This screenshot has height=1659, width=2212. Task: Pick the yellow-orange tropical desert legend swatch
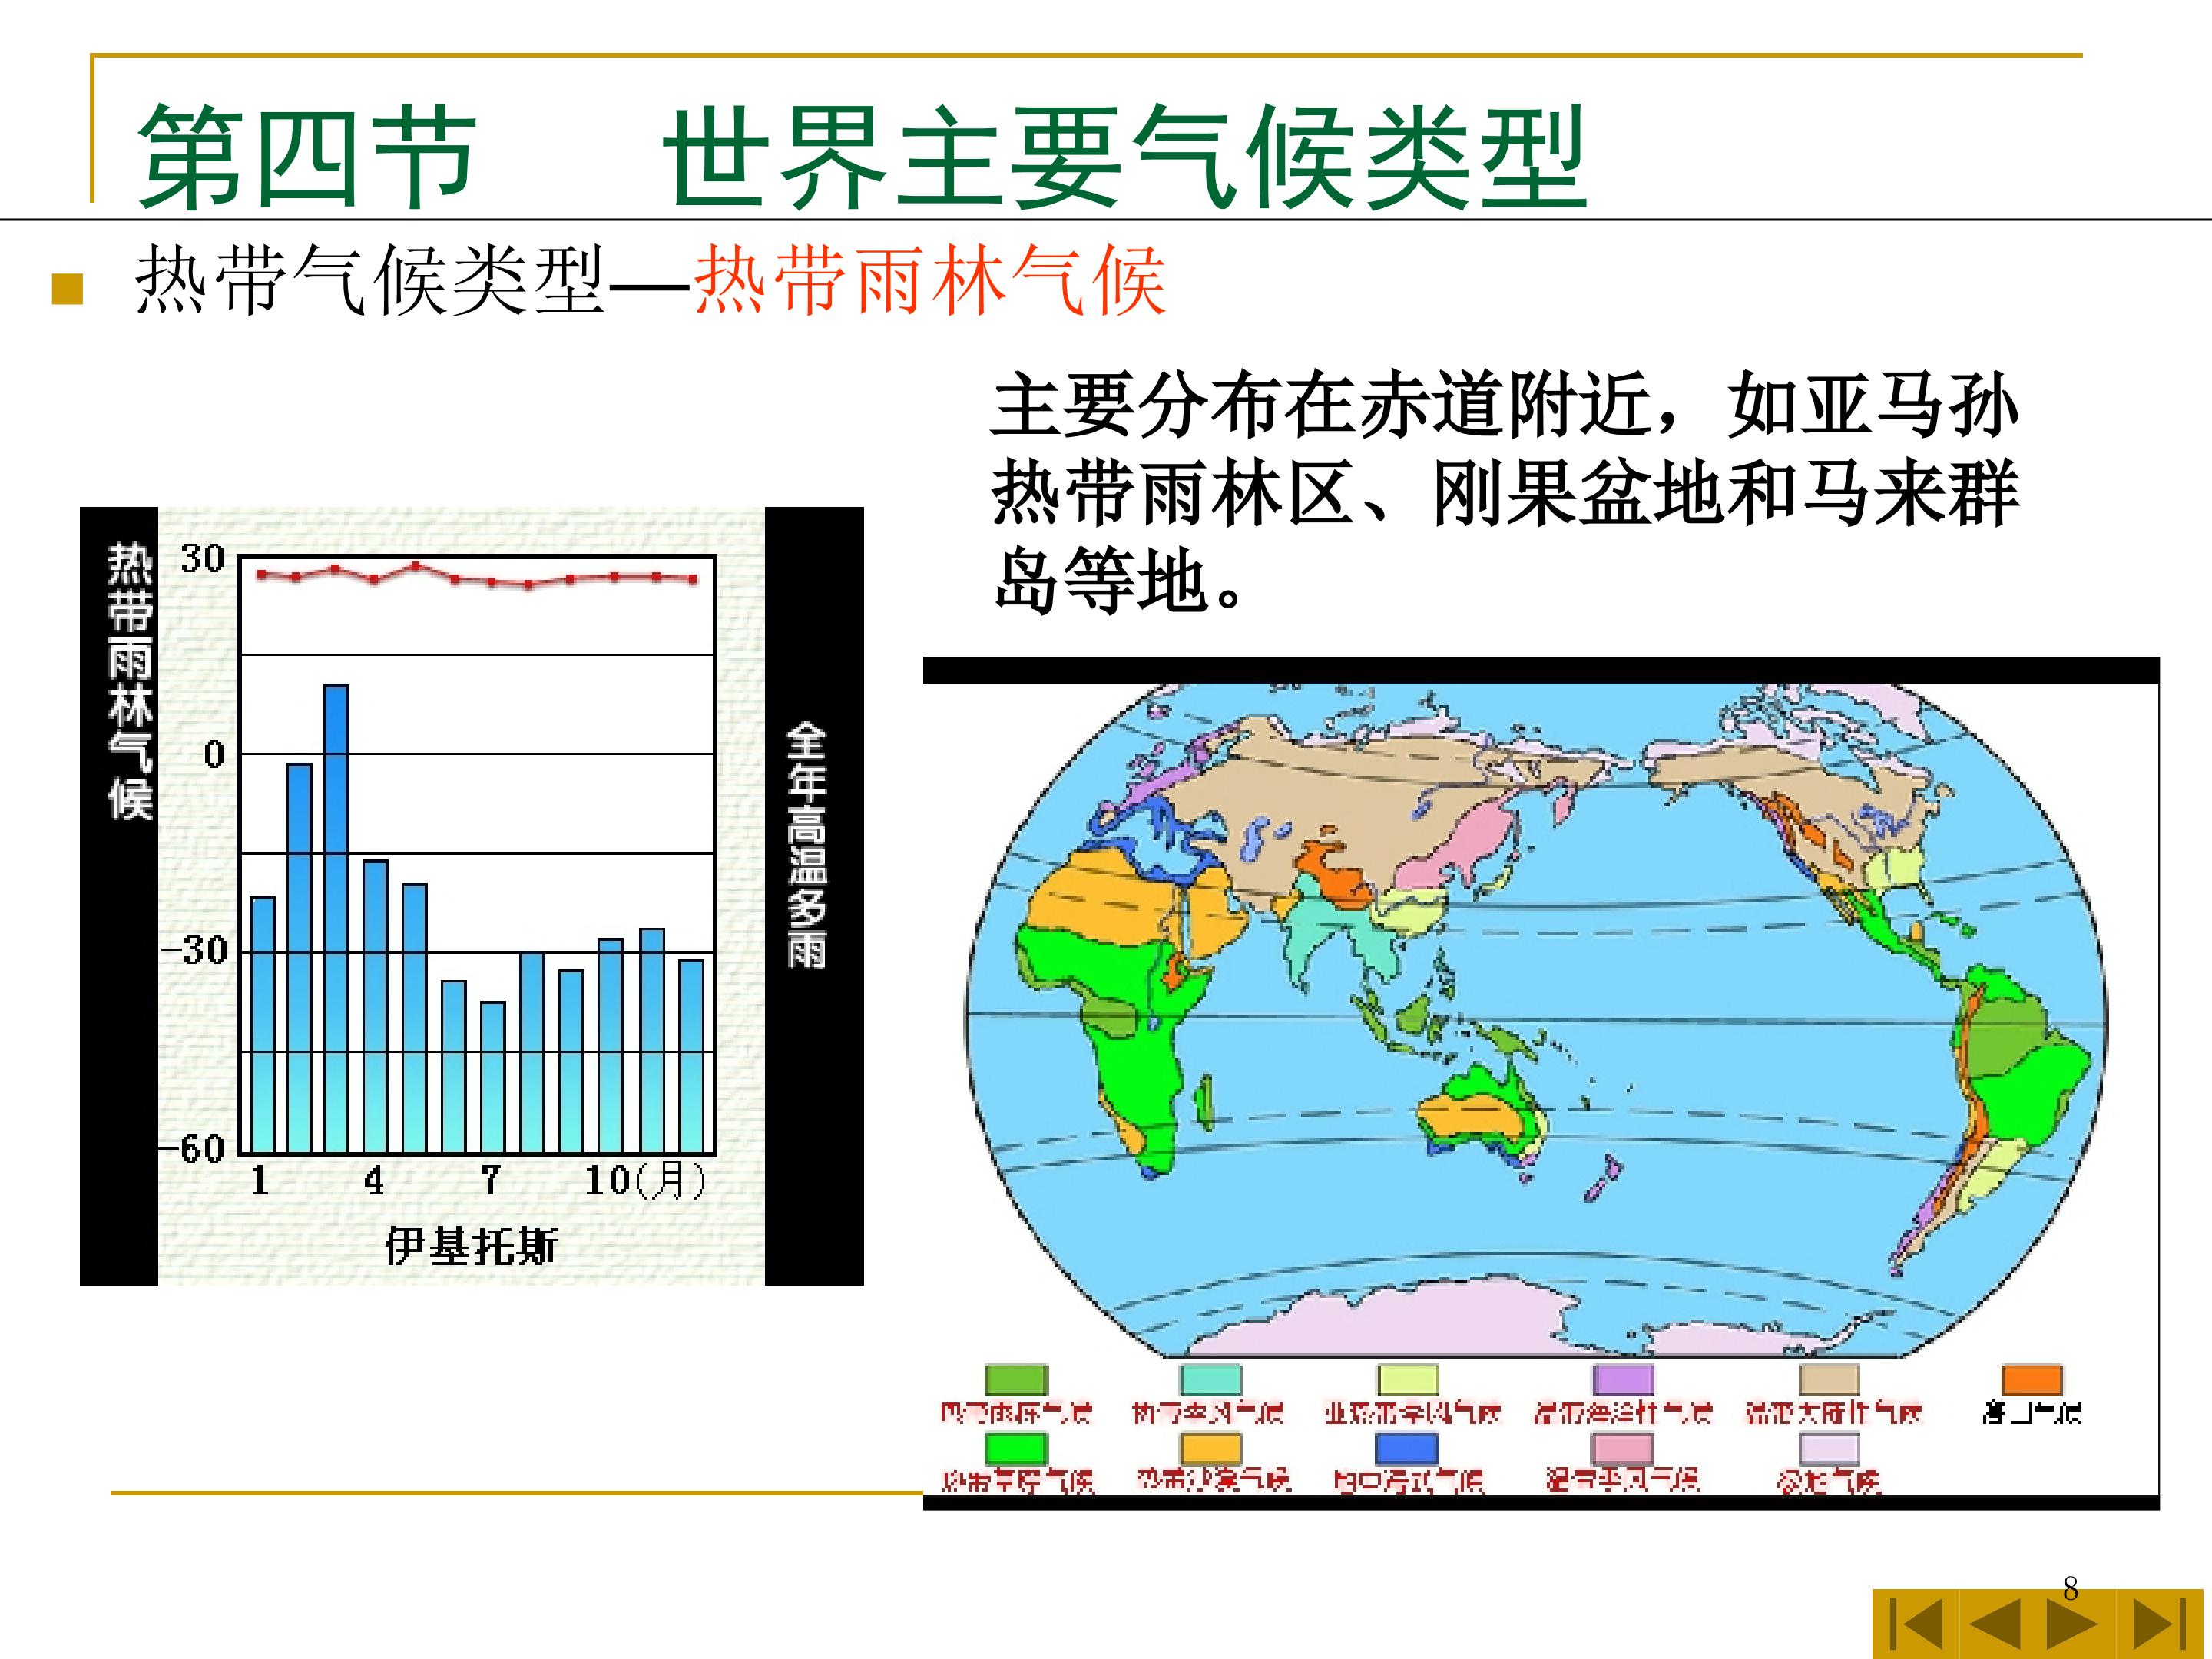(x=1211, y=1449)
